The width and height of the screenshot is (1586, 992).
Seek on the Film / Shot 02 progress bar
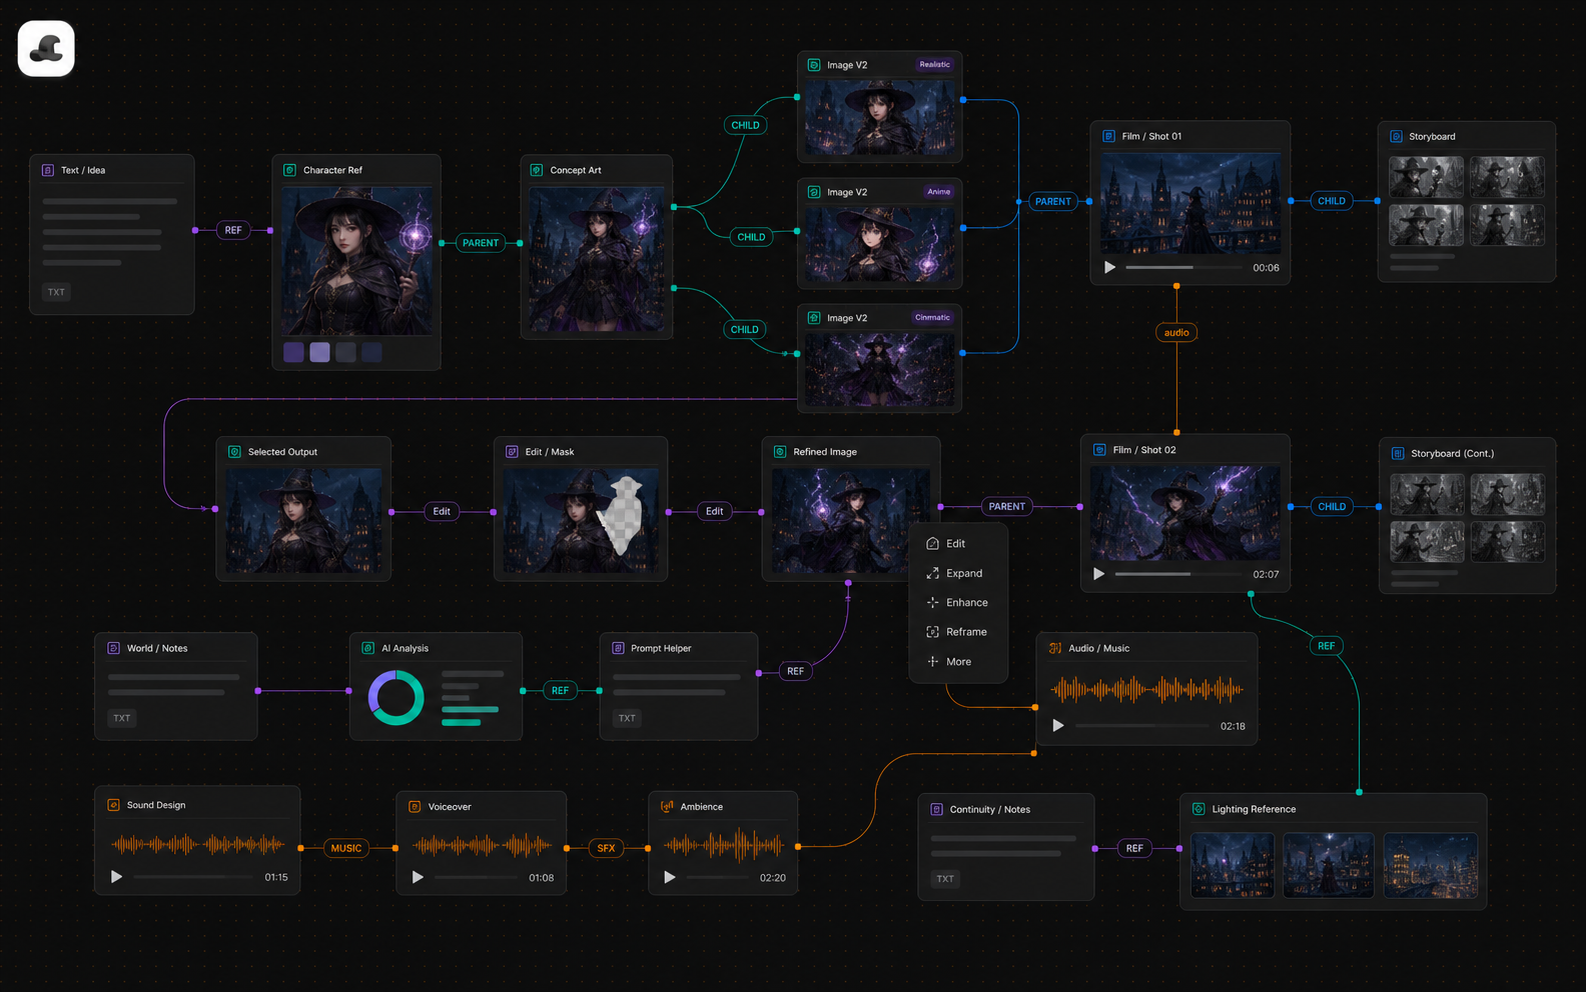(1178, 574)
